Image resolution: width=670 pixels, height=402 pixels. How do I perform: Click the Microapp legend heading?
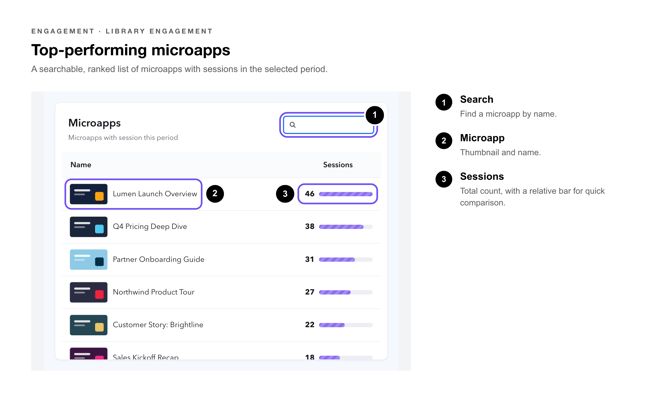(x=482, y=138)
